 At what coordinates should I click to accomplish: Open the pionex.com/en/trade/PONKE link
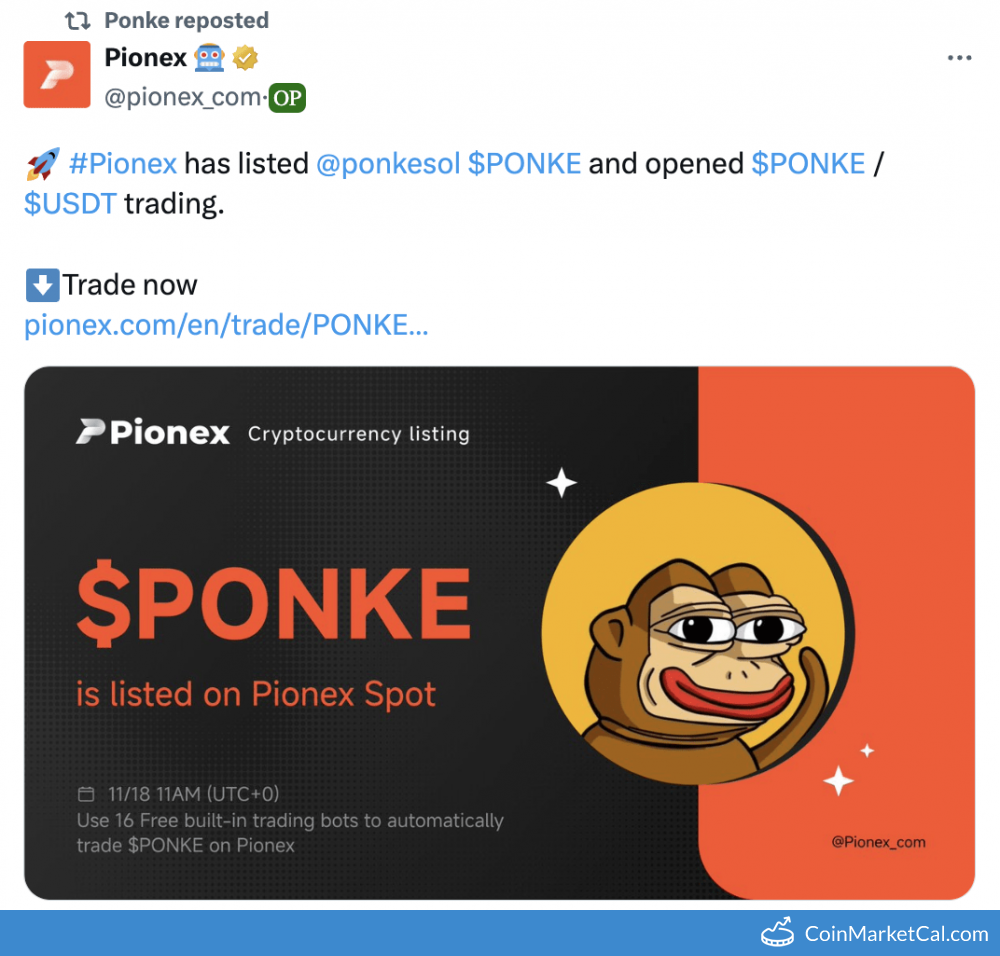[226, 325]
